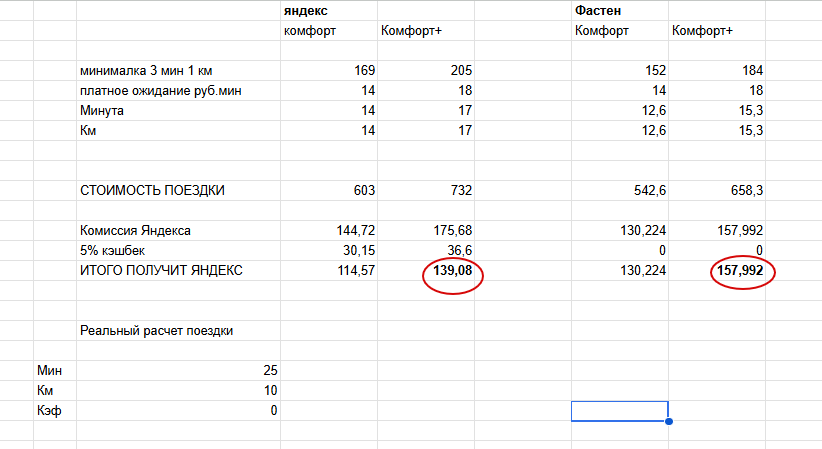This screenshot has height=449, width=822.
Task: Select the минималка value 184
Action: [x=752, y=70]
